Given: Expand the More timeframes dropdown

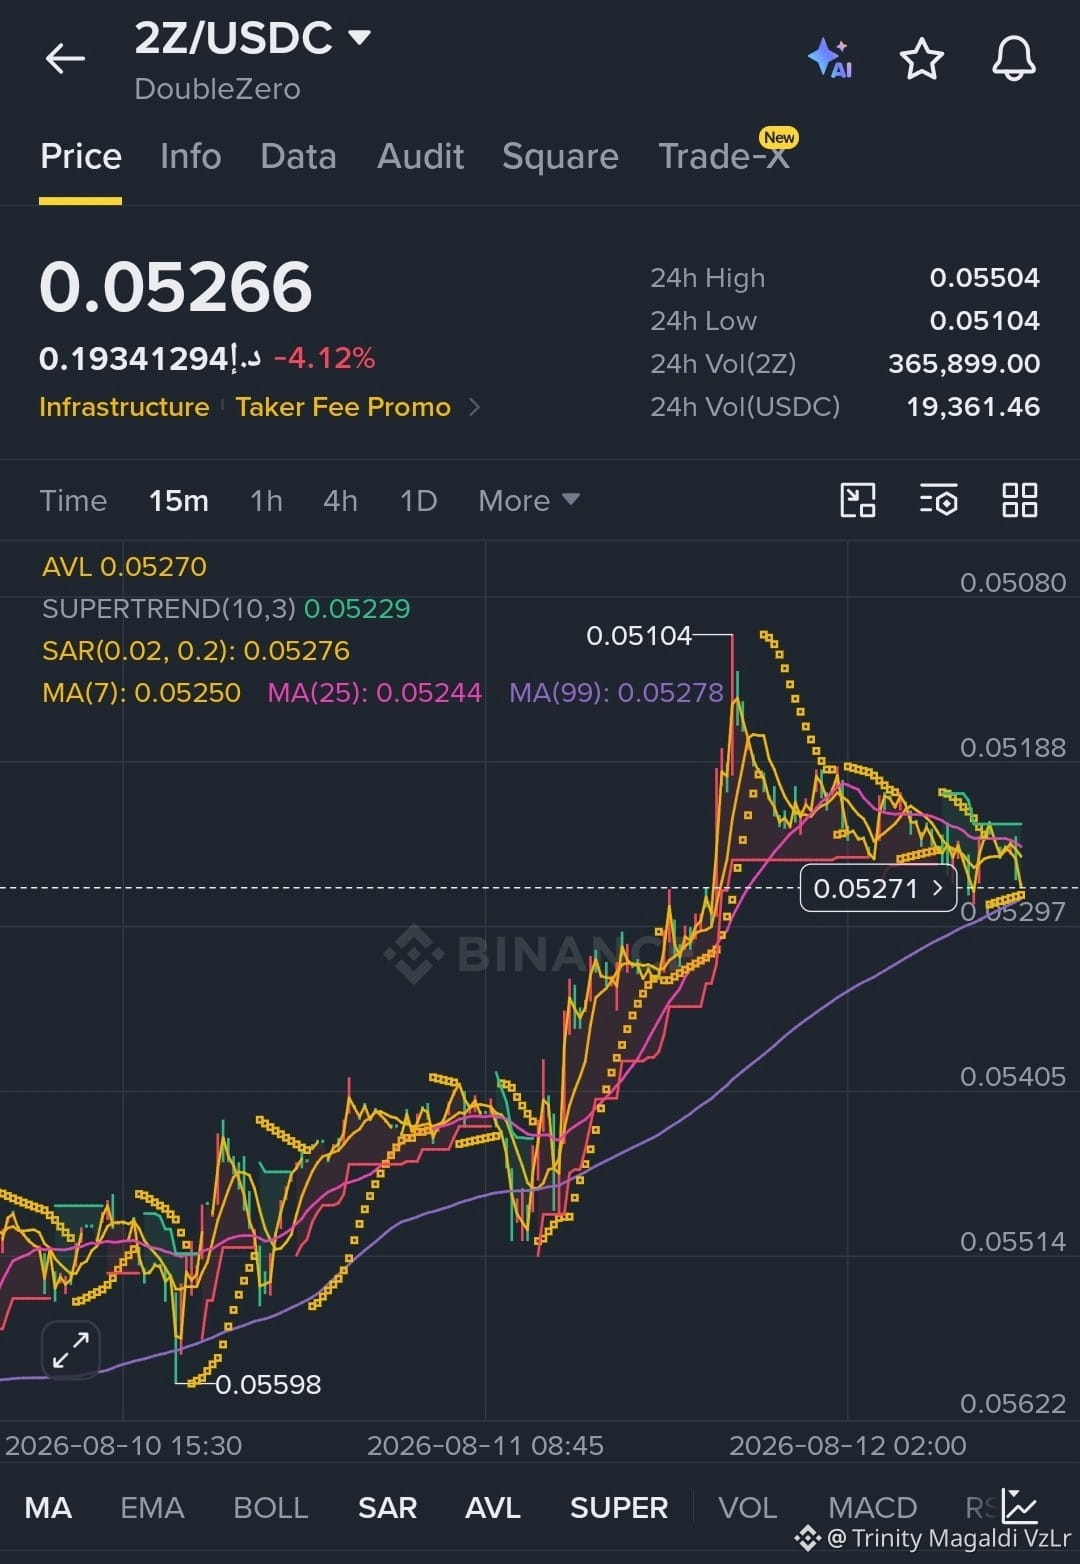Looking at the screenshot, I should coord(528,500).
